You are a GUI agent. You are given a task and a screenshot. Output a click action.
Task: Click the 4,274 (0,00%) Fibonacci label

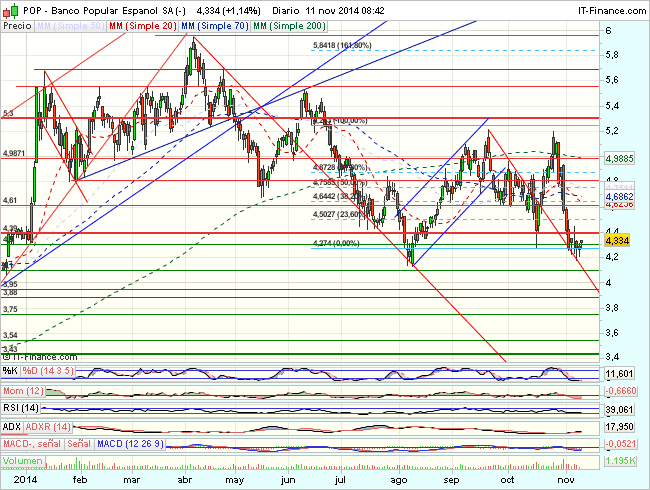click(x=336, y=243)
